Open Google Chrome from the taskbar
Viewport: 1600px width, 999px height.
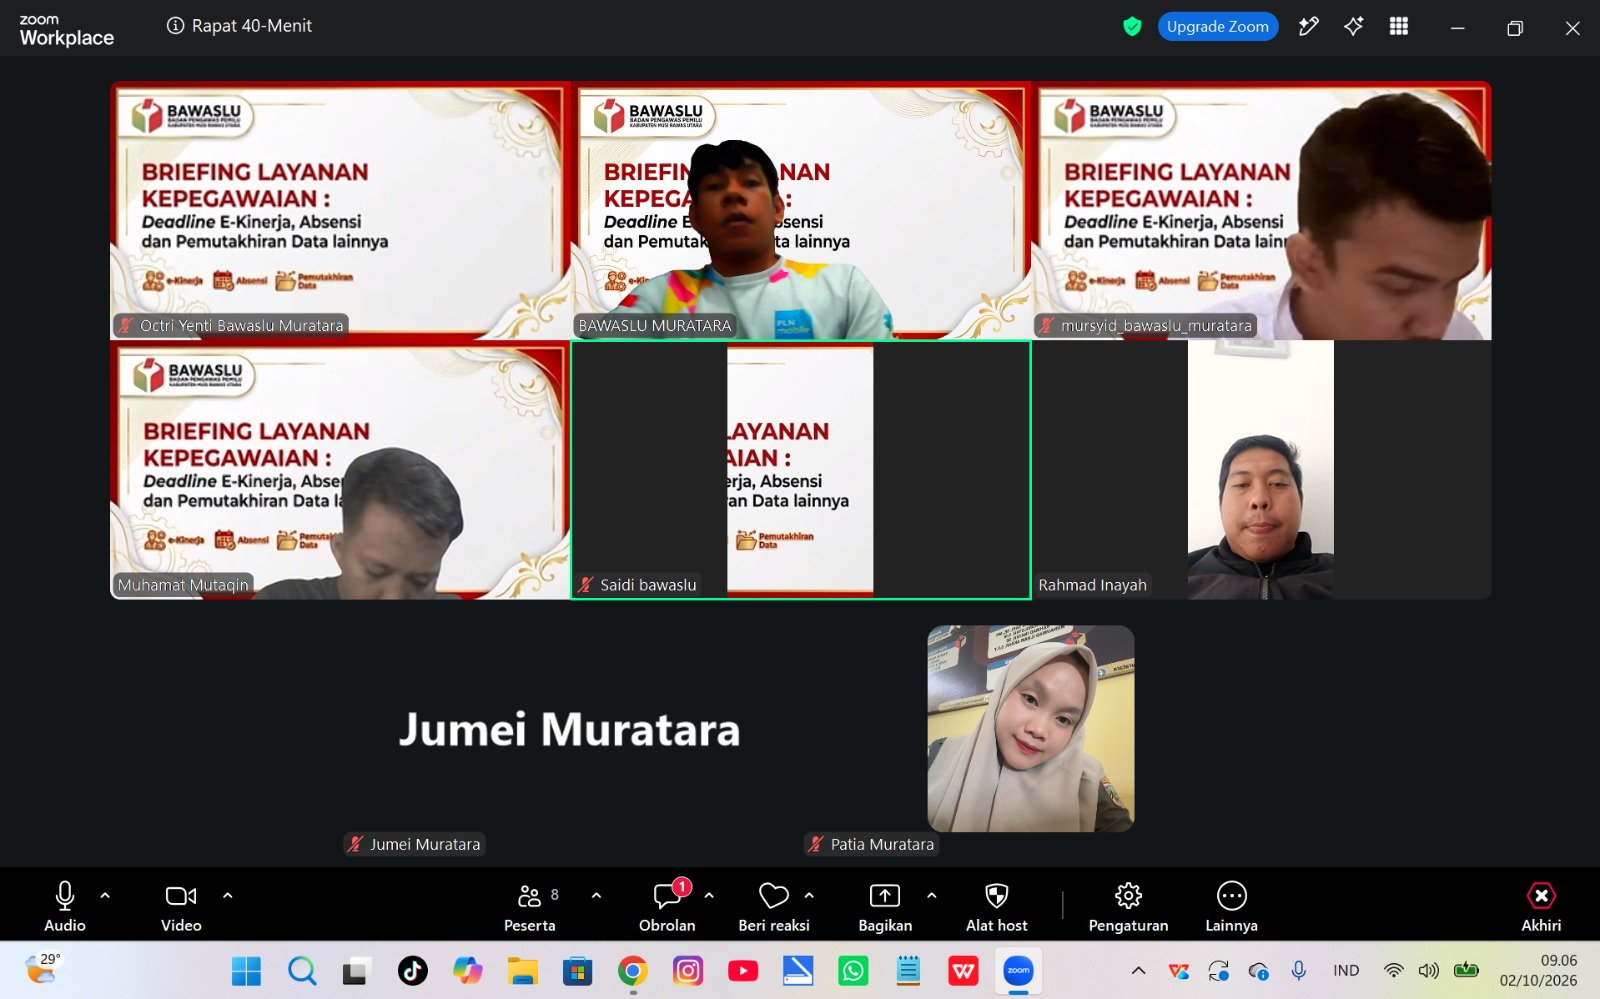tap(633, 971)
